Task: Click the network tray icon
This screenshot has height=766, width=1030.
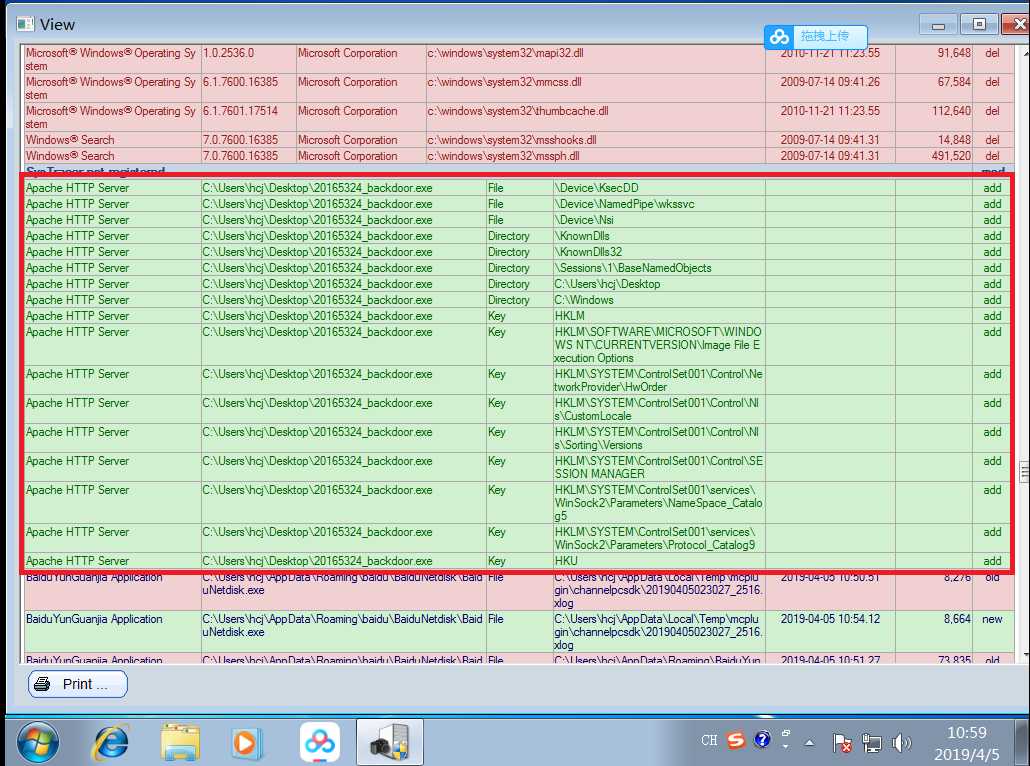Action: point(872,743)
